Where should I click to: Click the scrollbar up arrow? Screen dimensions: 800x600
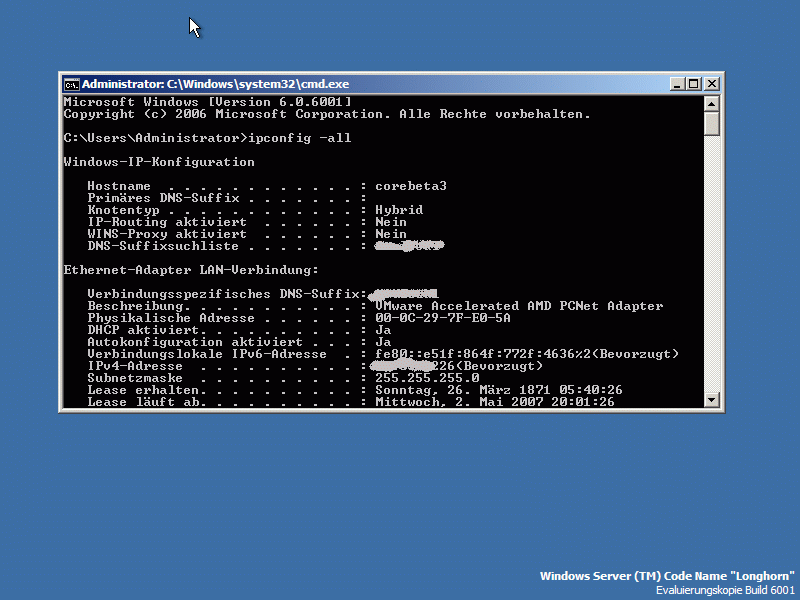pos(711,104)
